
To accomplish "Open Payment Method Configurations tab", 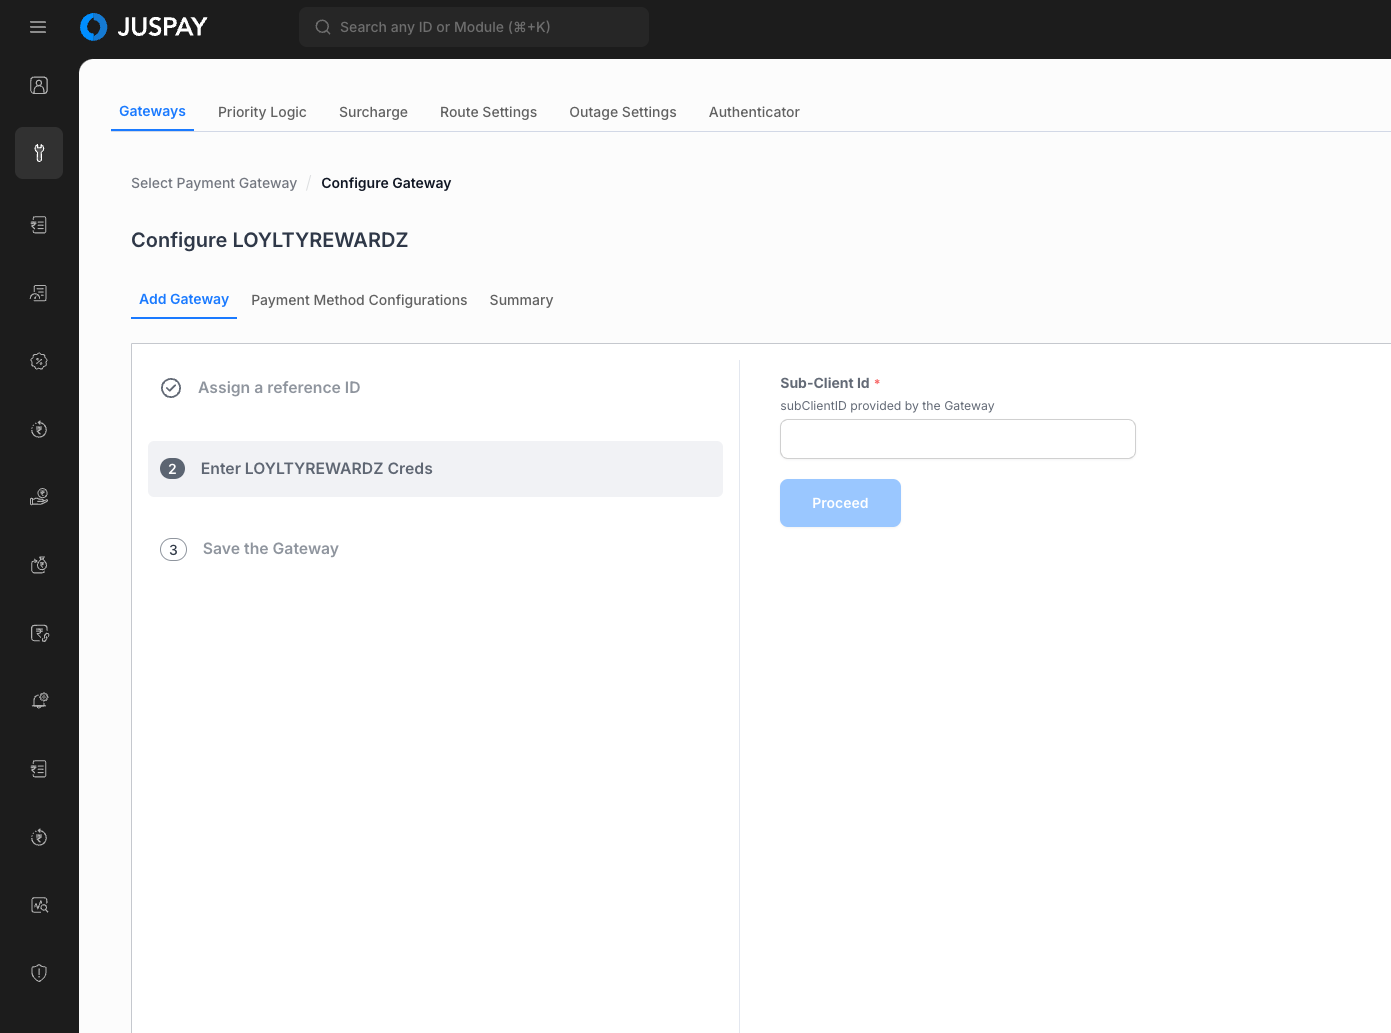I will [359, 300].
